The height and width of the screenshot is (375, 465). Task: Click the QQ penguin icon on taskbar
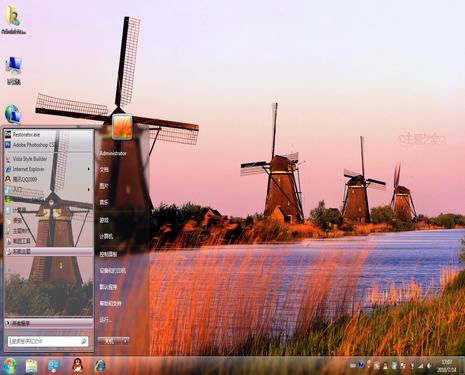77,366
